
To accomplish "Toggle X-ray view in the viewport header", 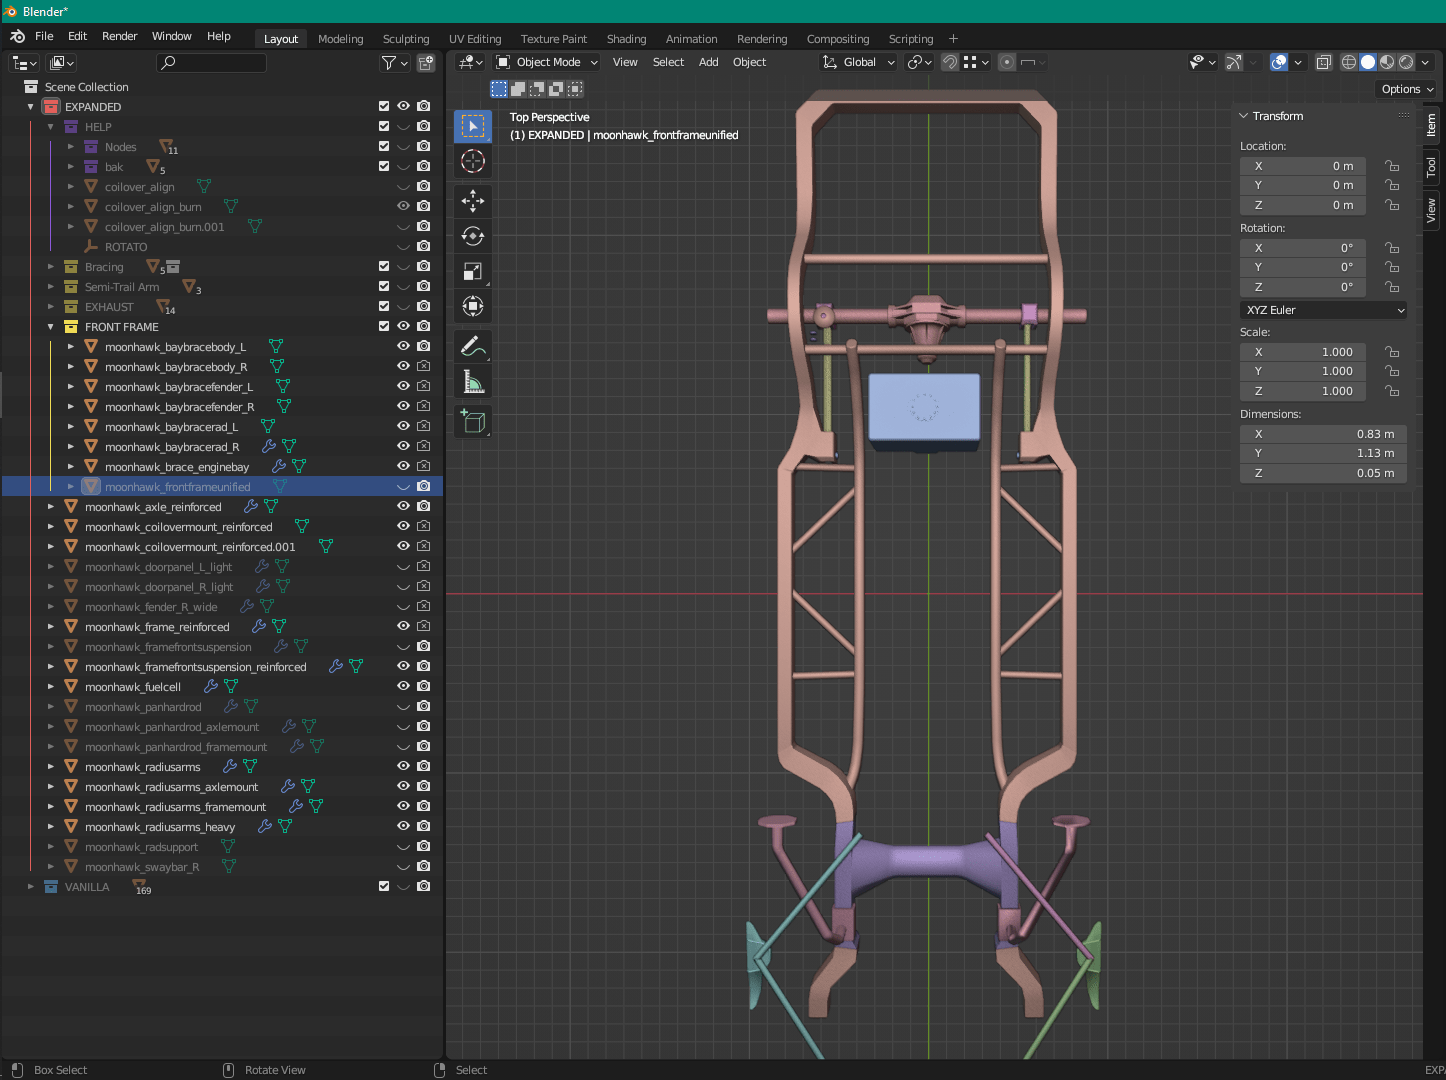I will 1323,62.
